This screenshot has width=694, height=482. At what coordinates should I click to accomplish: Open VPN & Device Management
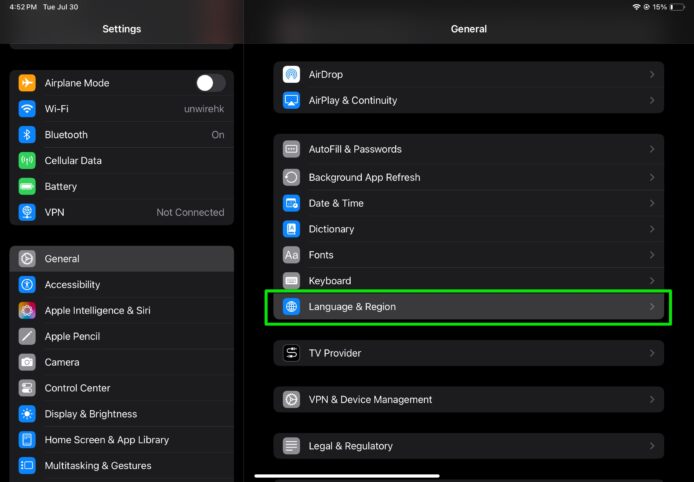[x=370, y=400]
